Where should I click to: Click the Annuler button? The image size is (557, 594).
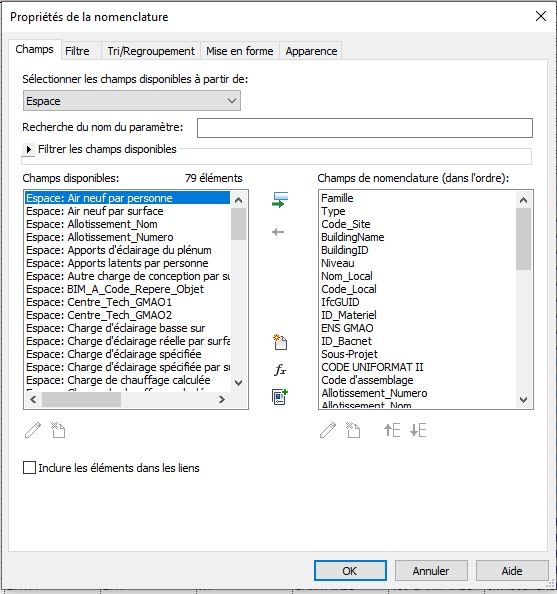click(431, 571)
